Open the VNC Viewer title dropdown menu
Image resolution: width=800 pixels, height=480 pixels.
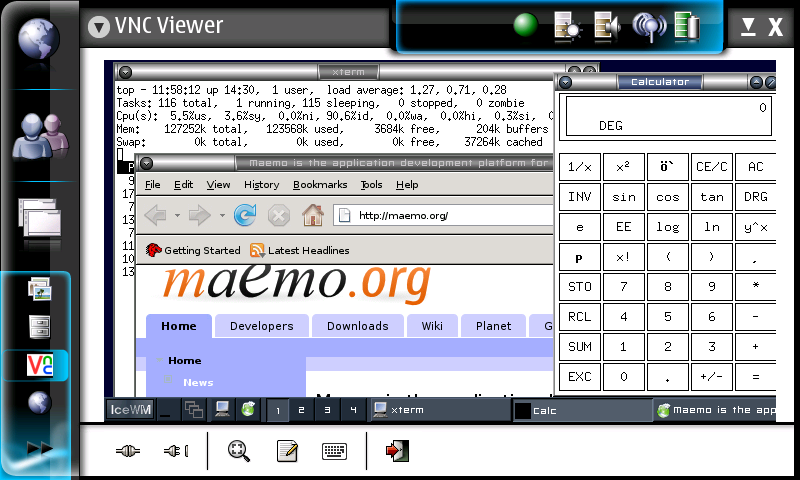(x=98, y=27)
